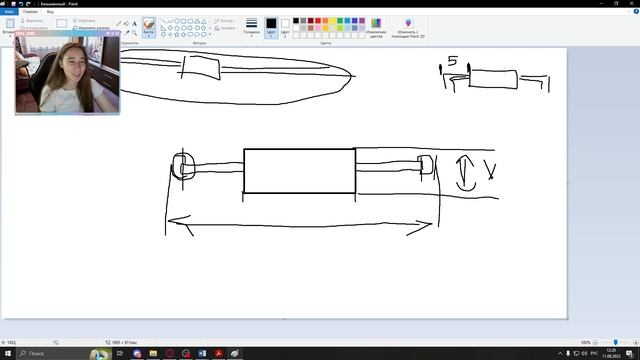Choose the Rounded rectangle shape
This screenshot has width=640, height=360.
[190, 21]
